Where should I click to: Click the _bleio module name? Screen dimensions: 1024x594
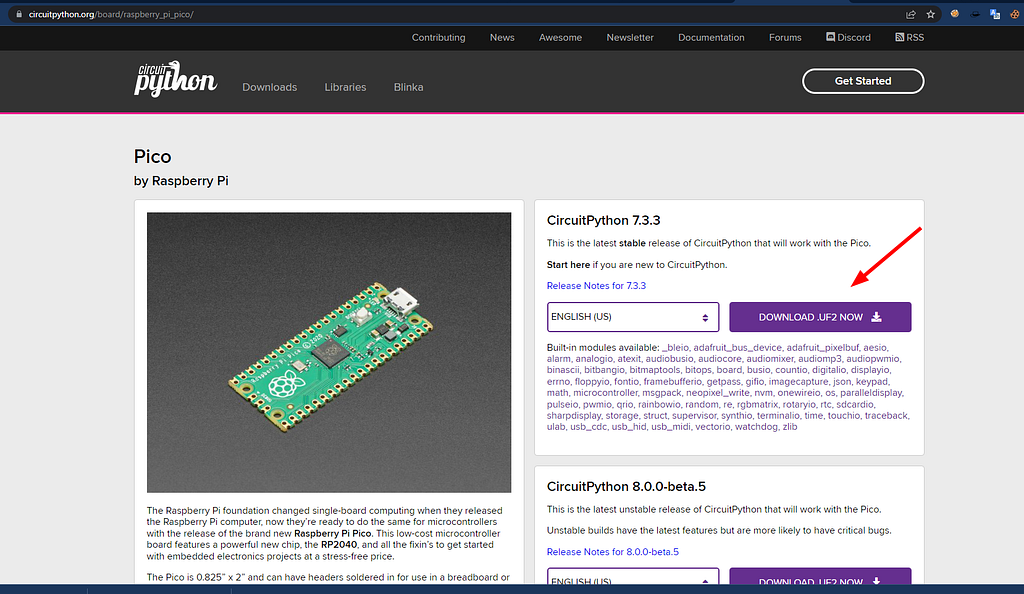675,347
